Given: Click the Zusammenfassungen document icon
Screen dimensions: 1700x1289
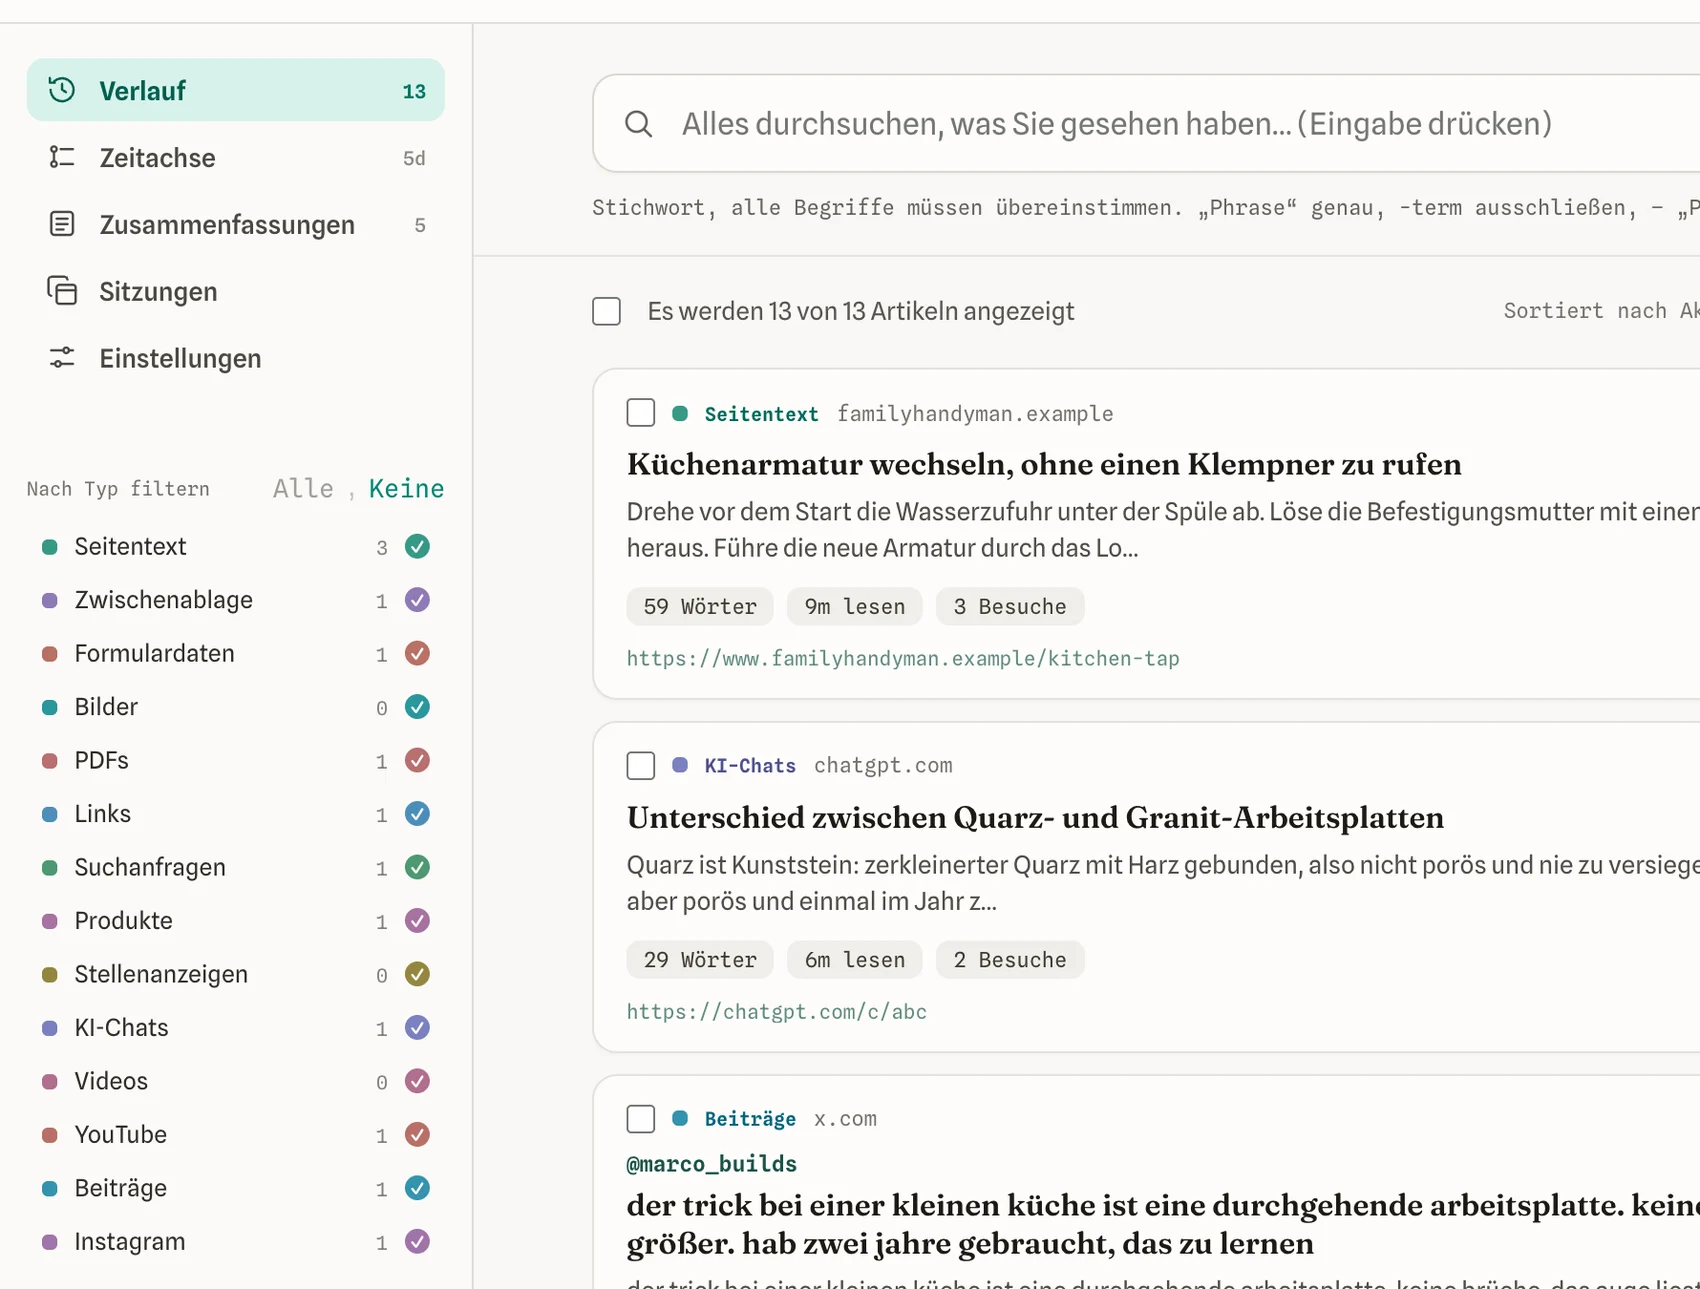Looking at the screenshot, I should (x=62, y=224).
